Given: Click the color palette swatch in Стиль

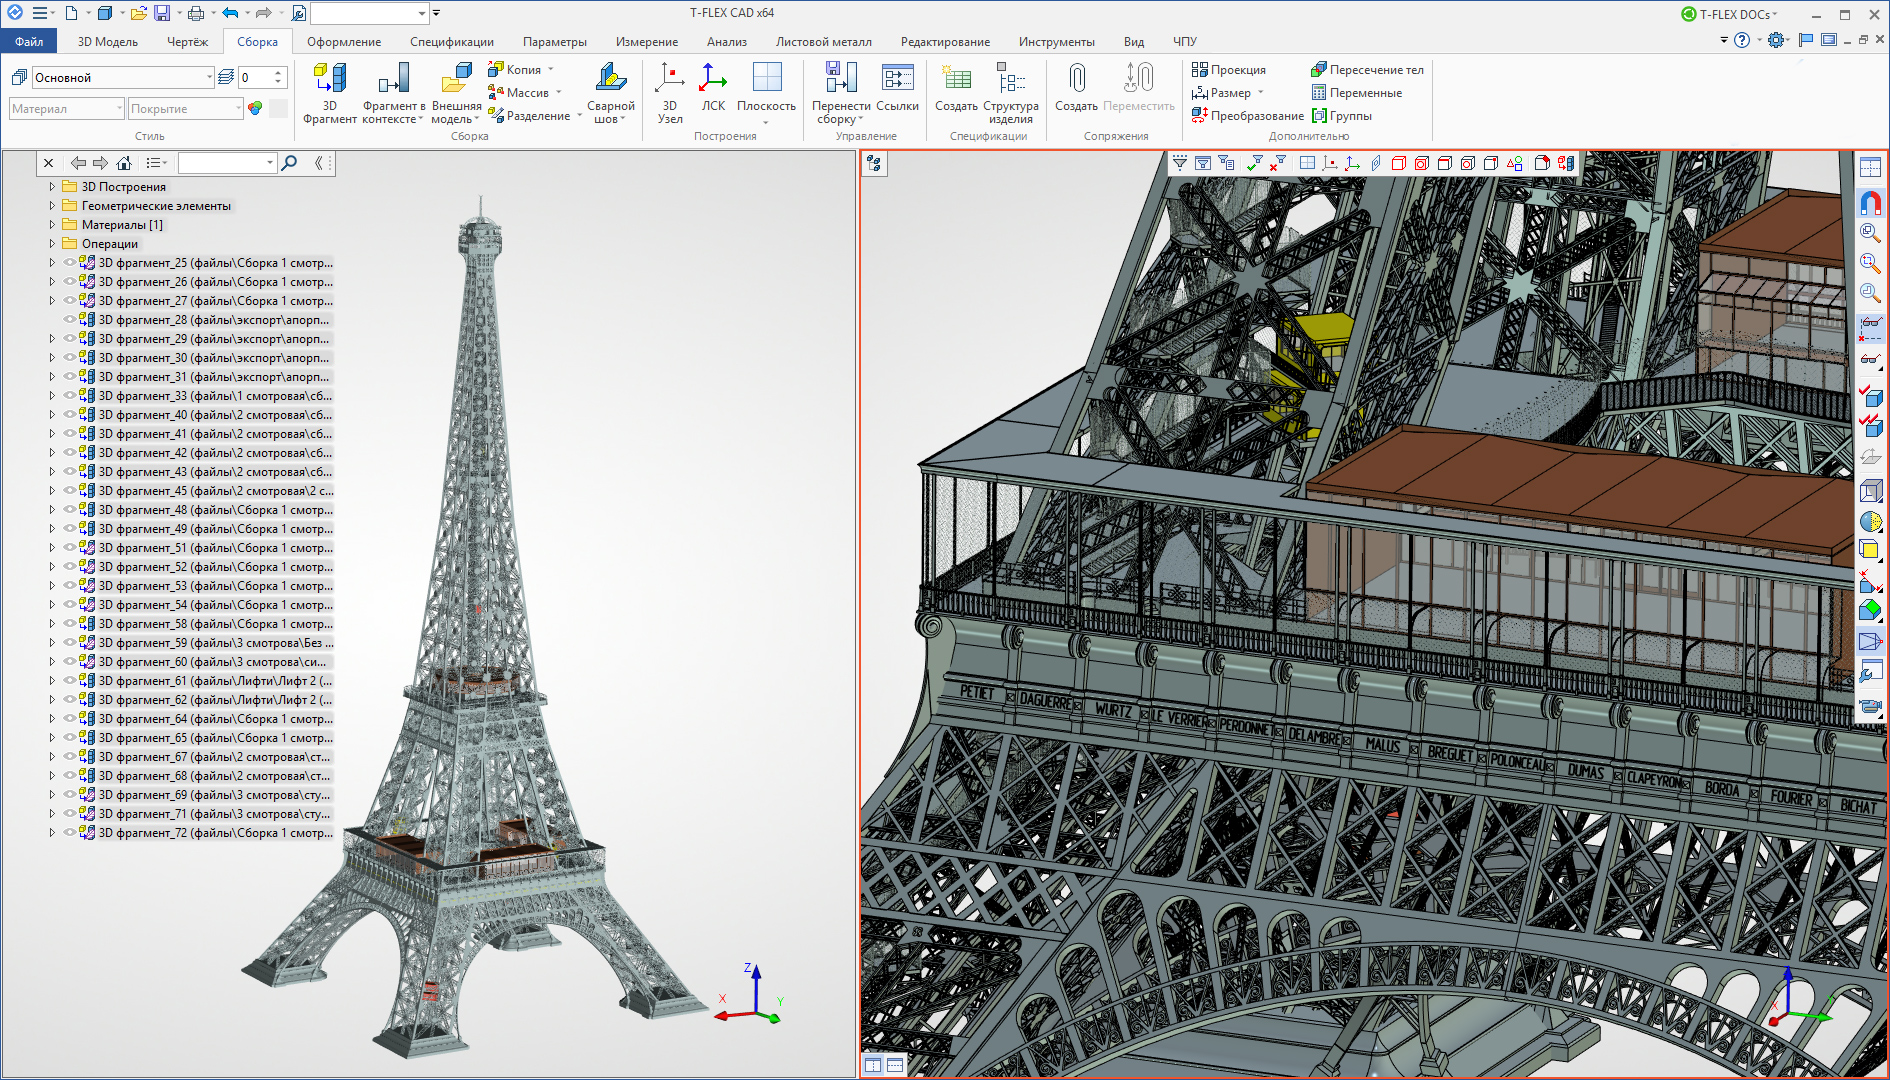Looking at the screenshot, I should pos(255,108).
